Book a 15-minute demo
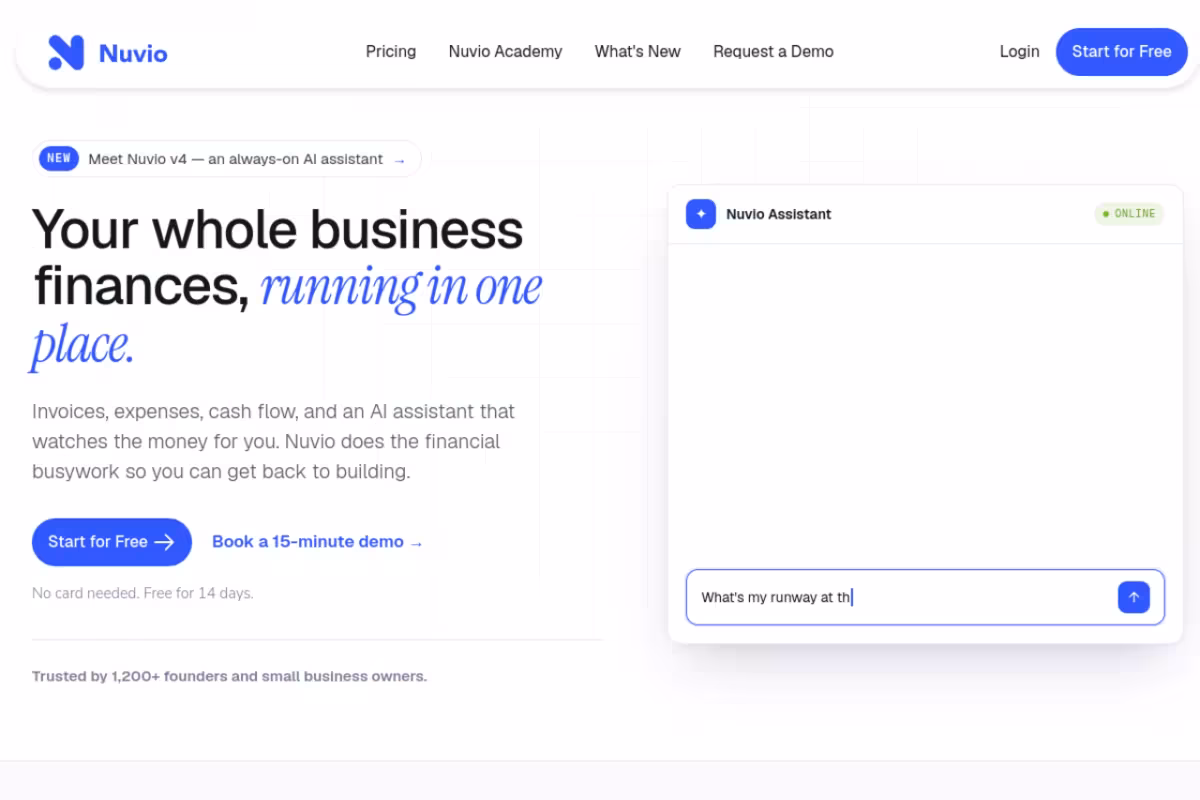This screenshot has width=1200, height=800. point(318,542)
